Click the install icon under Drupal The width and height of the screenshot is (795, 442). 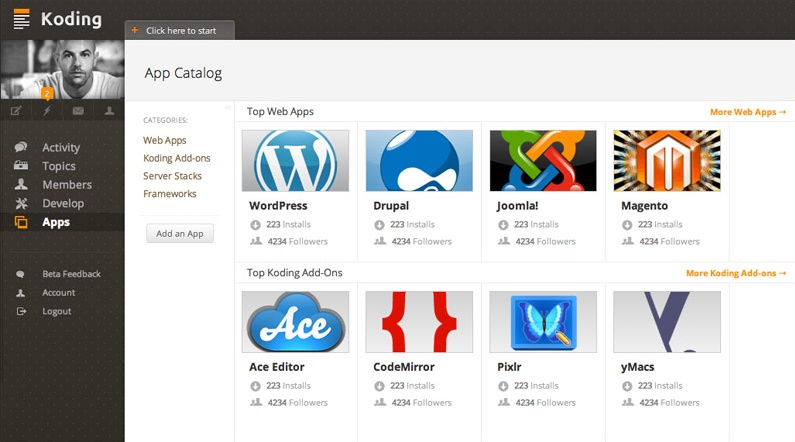click(379, 225)
